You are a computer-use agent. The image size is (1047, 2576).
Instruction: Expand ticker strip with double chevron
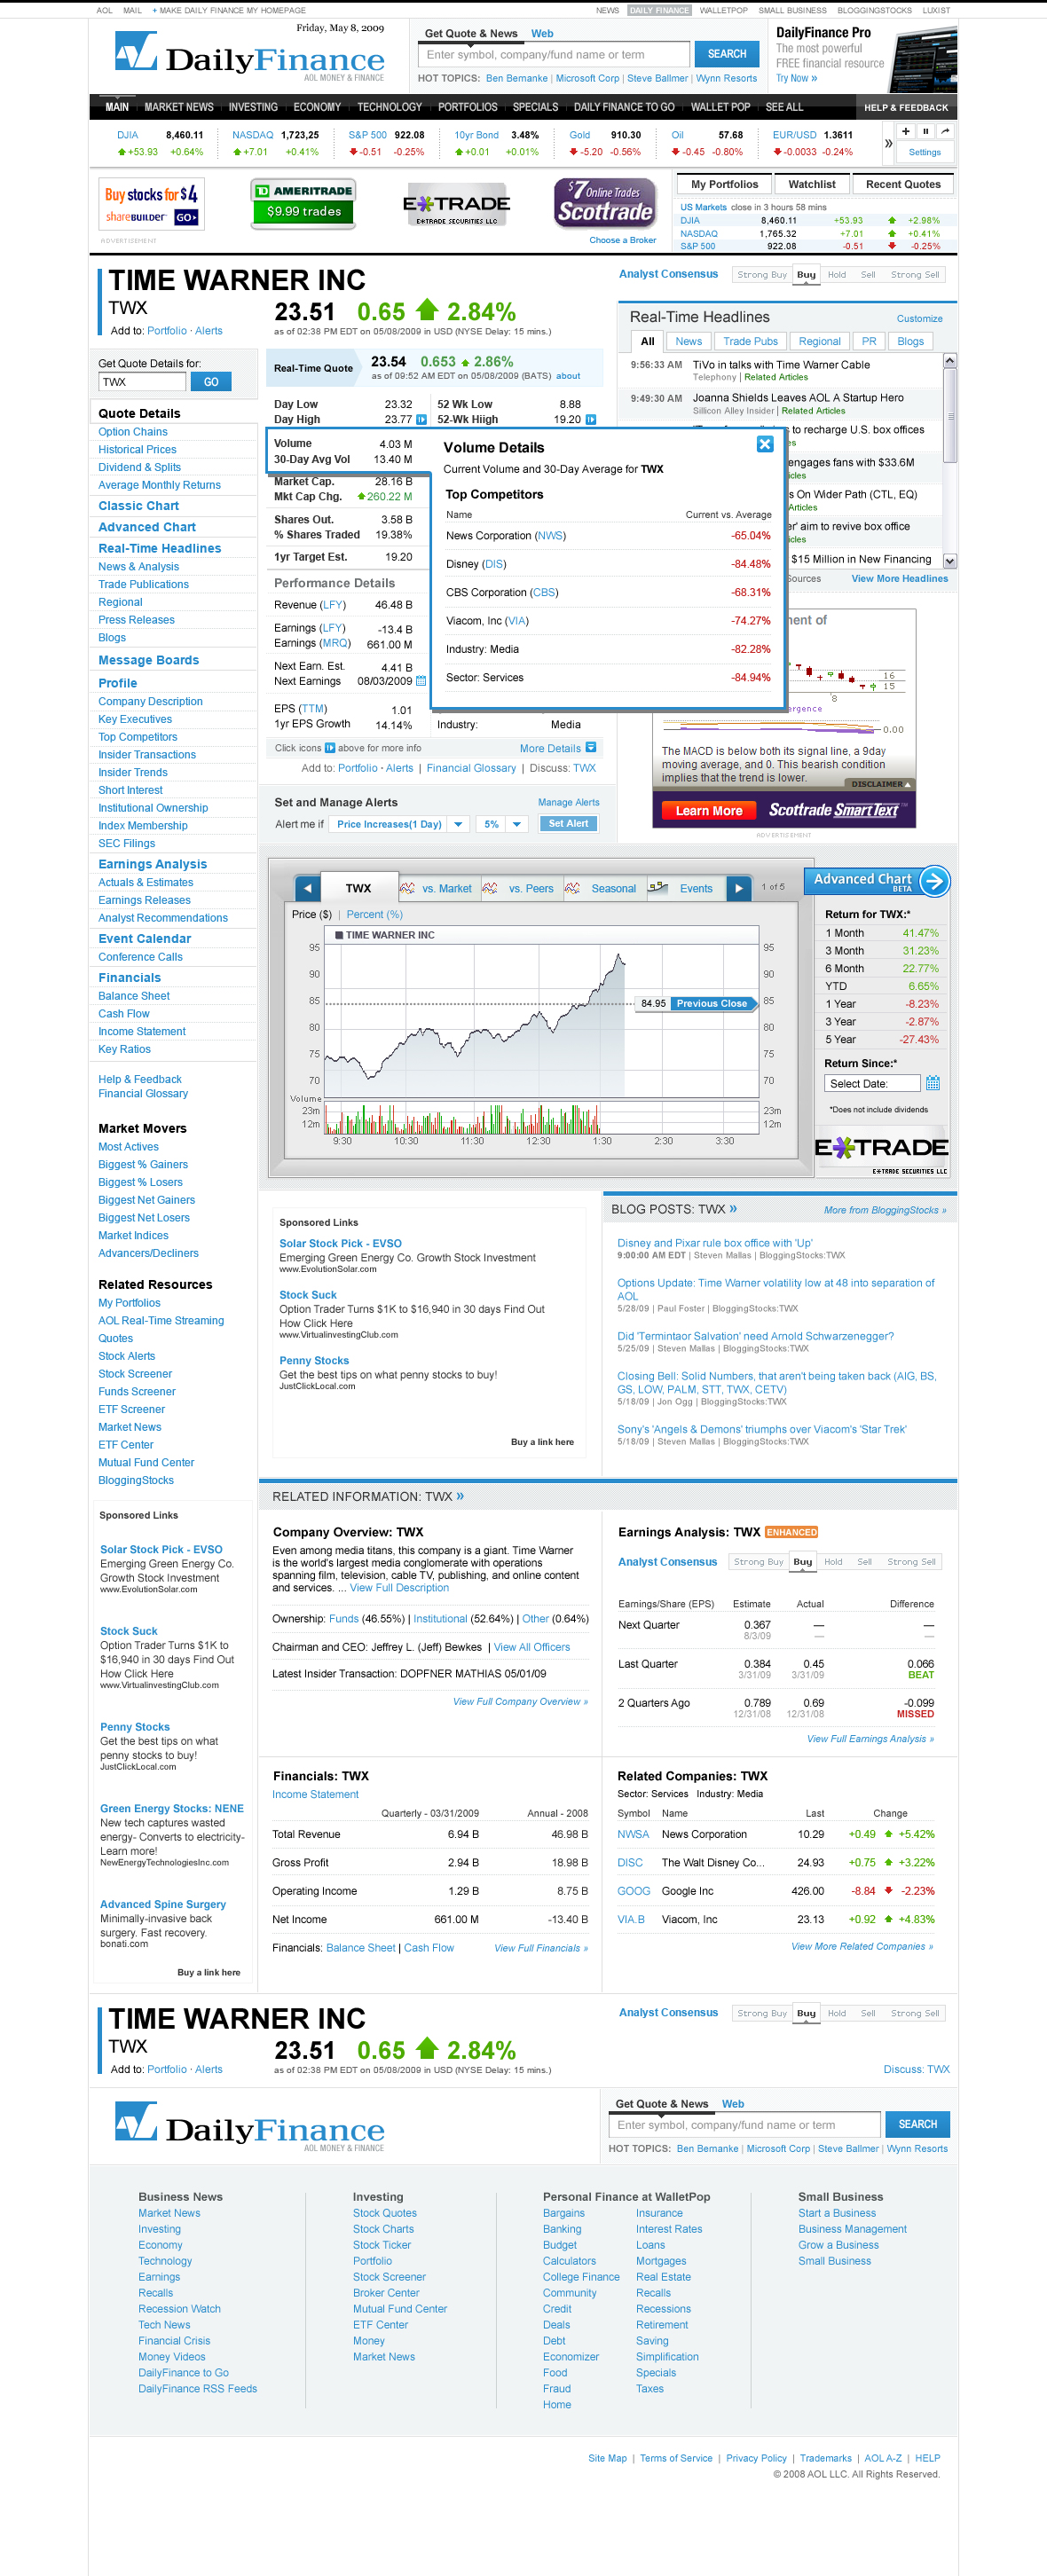tap(888, 144)
